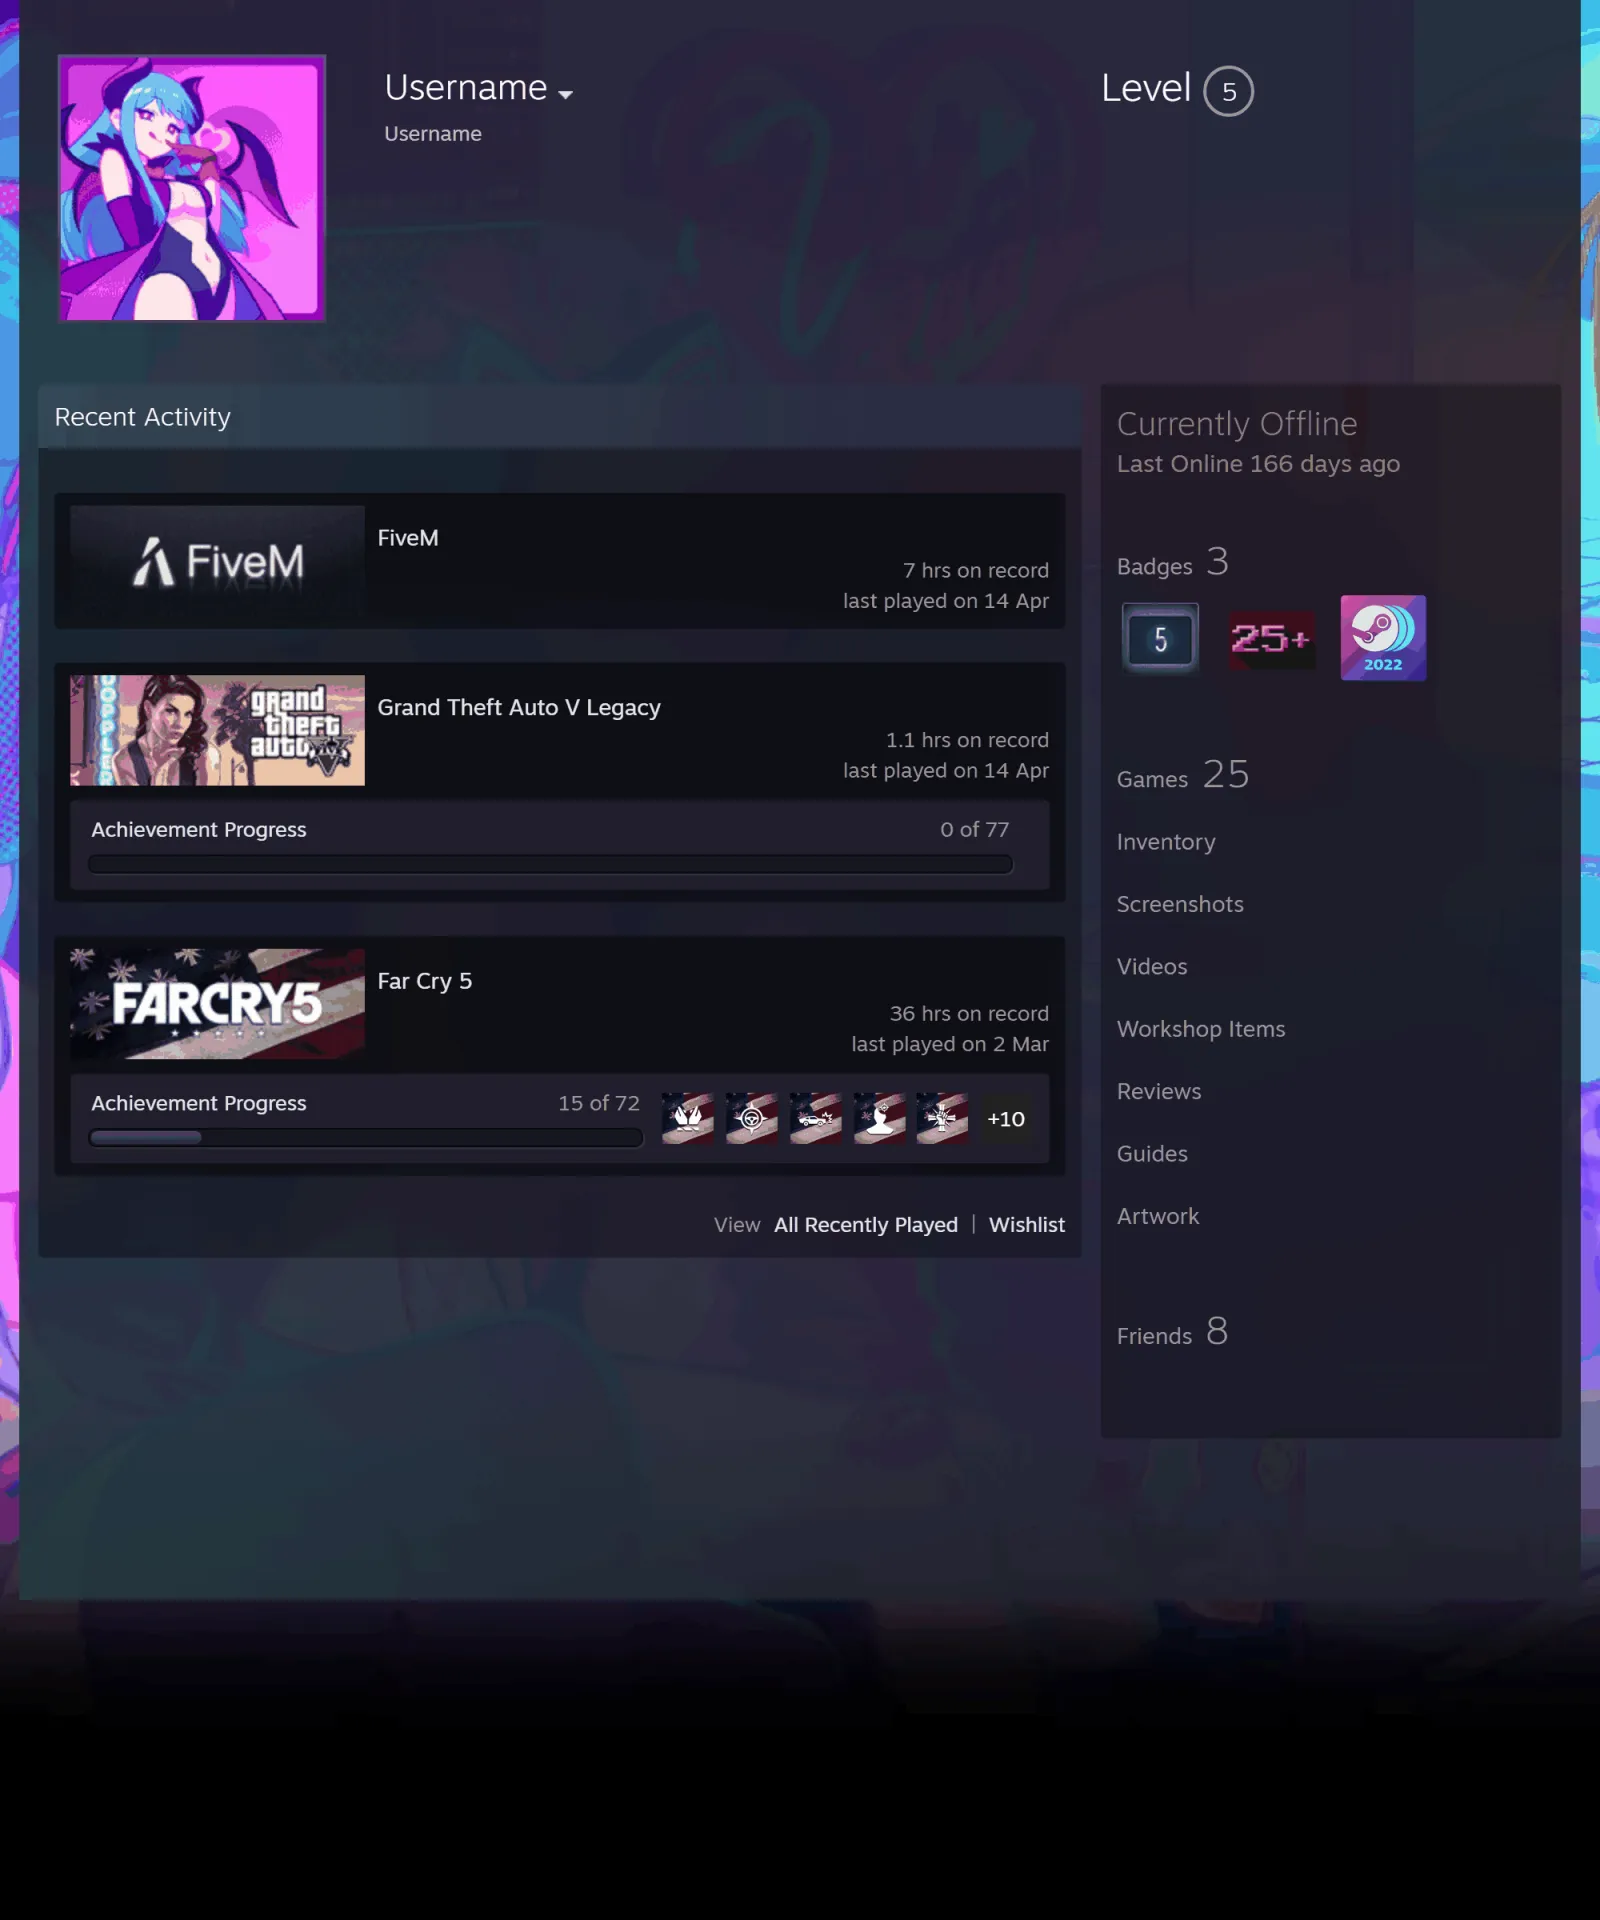Show the +10 more achievements
The width and height of the screenshot is (1600, 1920).
(1006, 1118)
